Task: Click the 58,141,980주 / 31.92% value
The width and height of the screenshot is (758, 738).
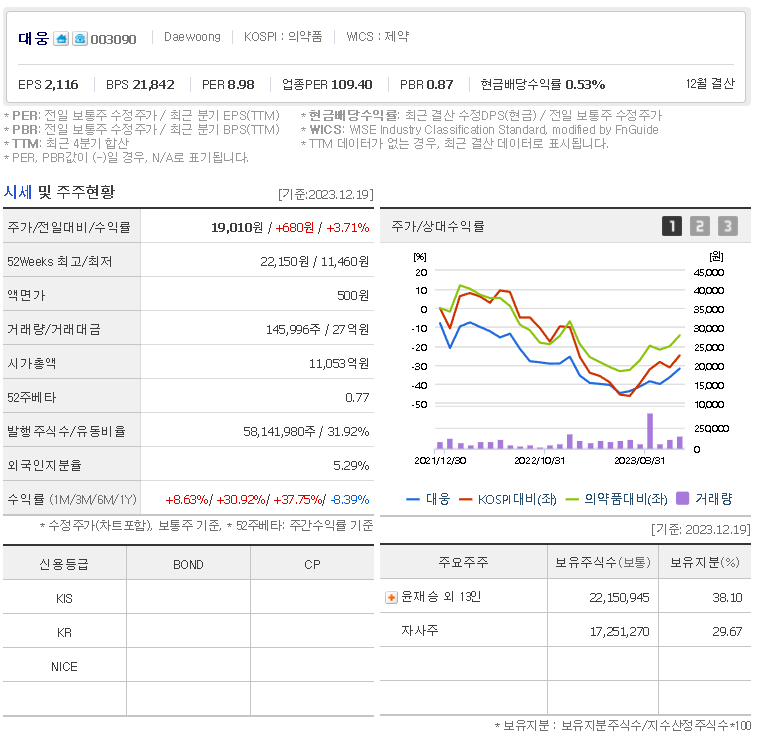Action: click(x=306, y=432)
